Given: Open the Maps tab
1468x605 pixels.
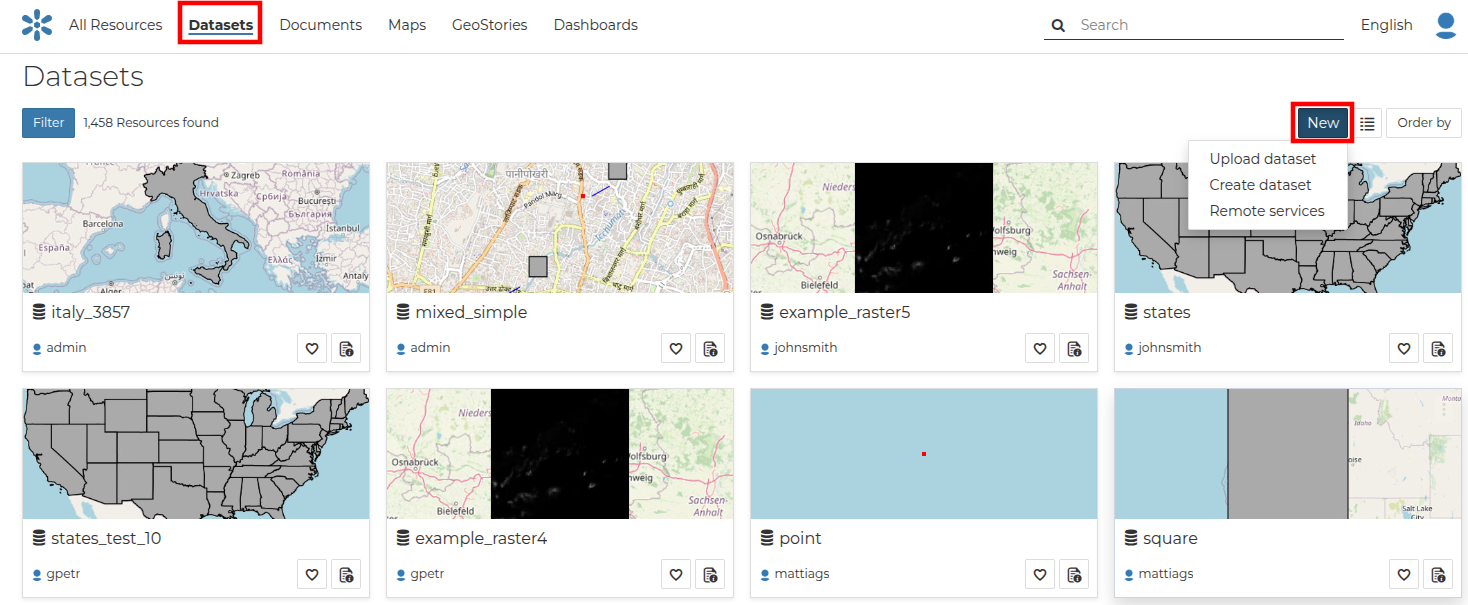Looking at the screenshot, I should pyautogui.click(x=407, y=25).
